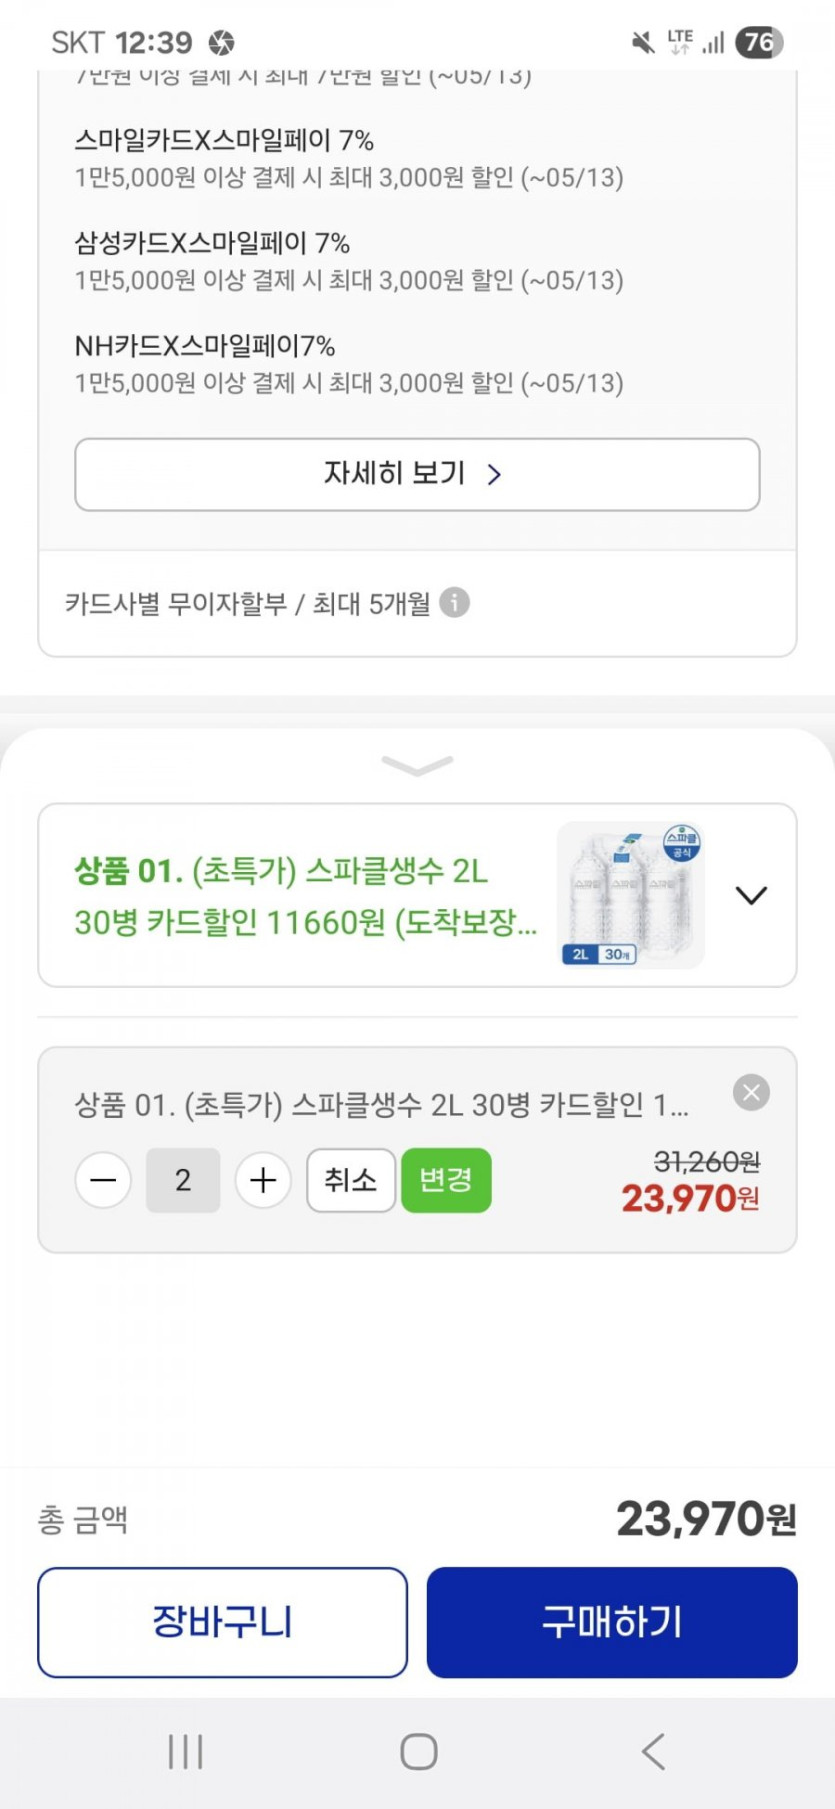The width and height of the screenshot is (835, 1809).
Task: Expand the 상품 01 product option dropdown
Action: [751, 895]
